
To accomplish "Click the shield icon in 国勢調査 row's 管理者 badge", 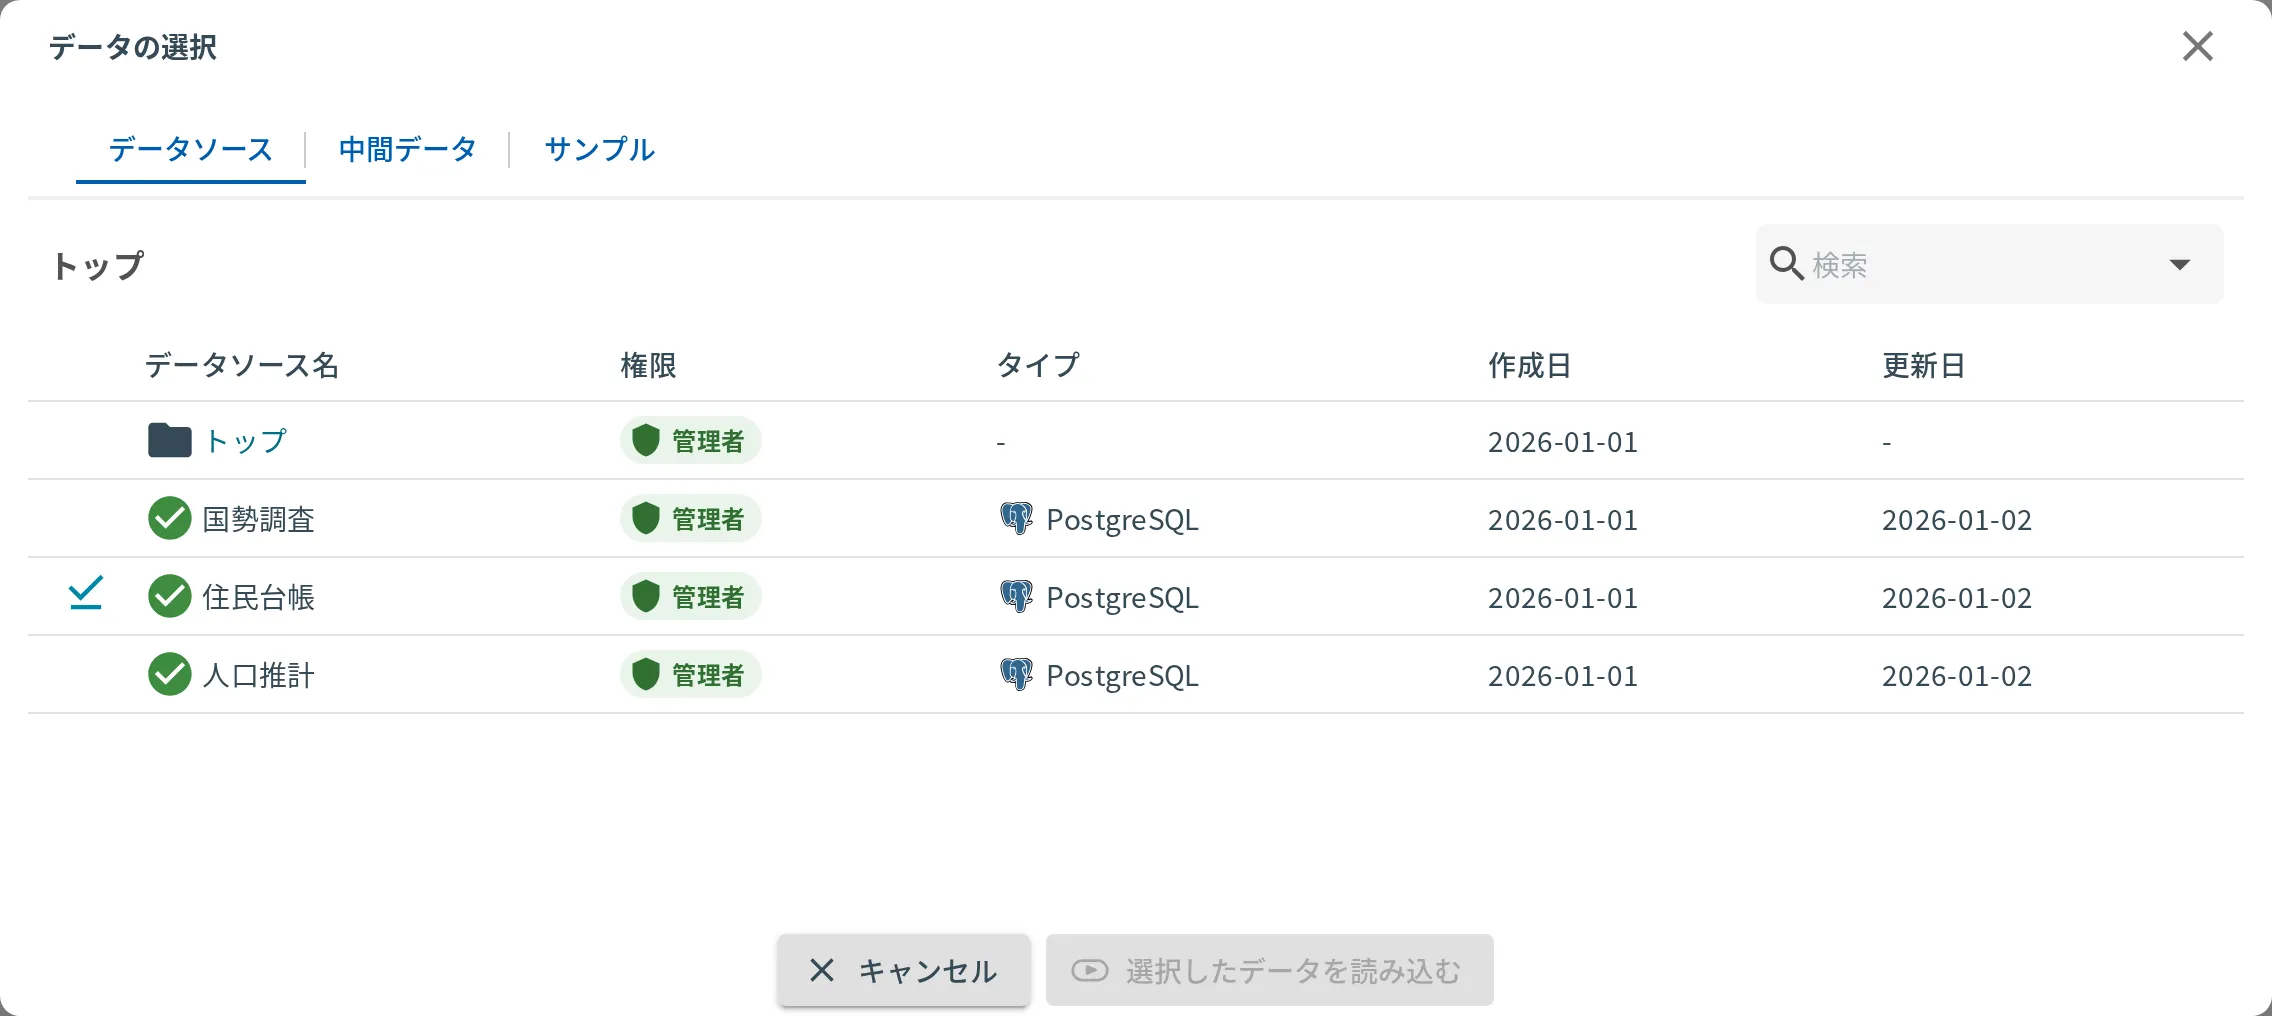I will (646, 518).
